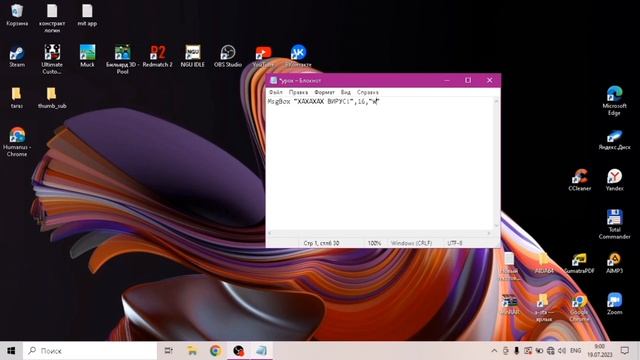Select the Redmatch 2 desktop icon
This screenshot has width=640, height=360.
tap(158, 56)
